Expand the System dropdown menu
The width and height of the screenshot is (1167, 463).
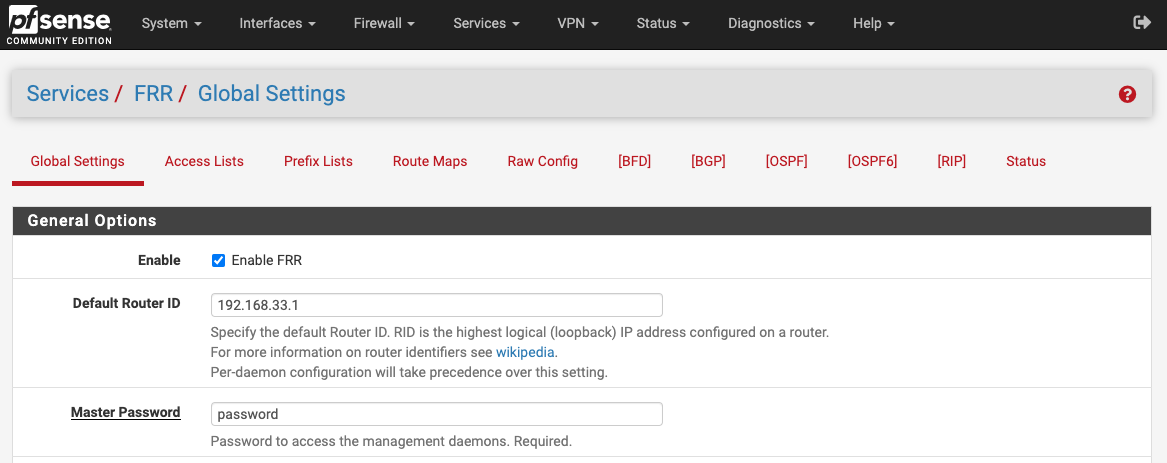[x=171, y=23]
